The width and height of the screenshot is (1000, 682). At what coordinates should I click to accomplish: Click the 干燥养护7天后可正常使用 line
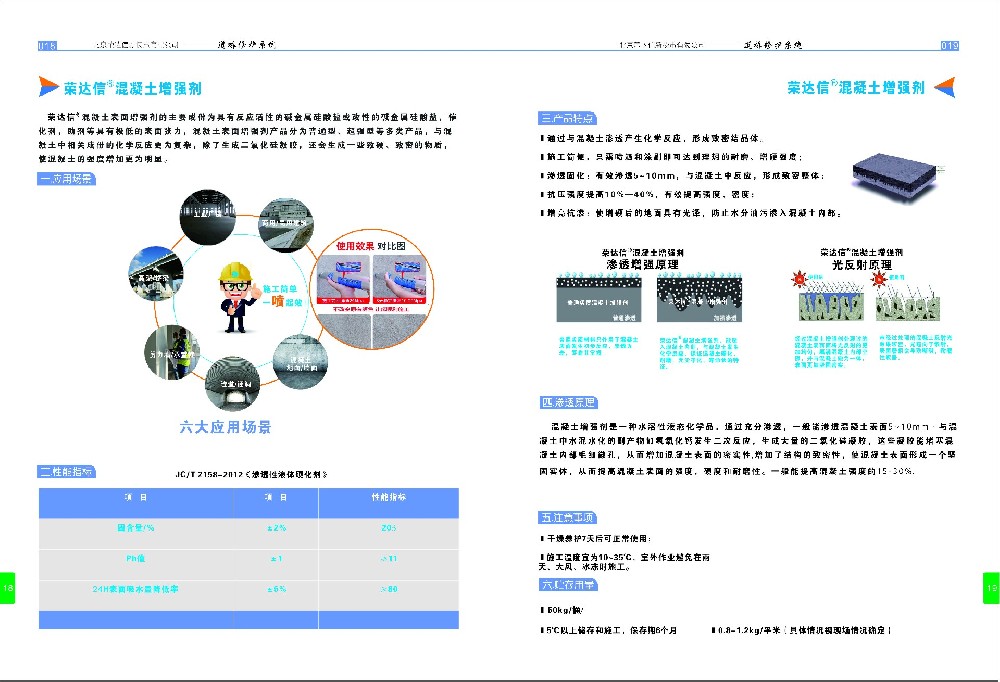click(x=596, y=538)
